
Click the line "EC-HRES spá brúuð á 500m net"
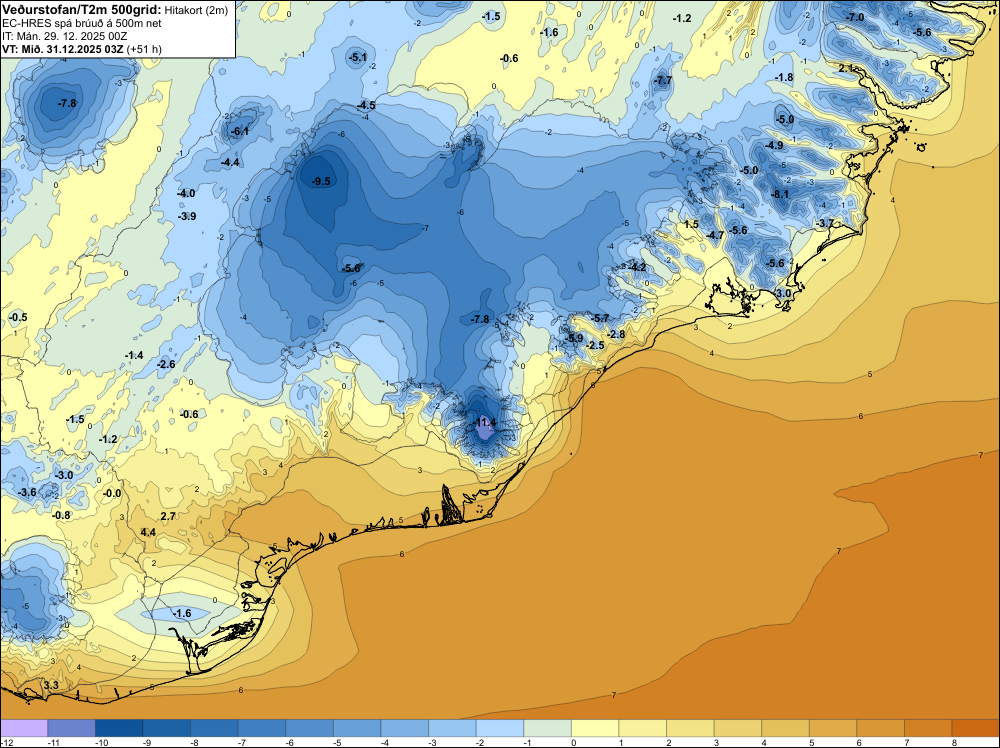pyautogui.click(x=82, y=23)
